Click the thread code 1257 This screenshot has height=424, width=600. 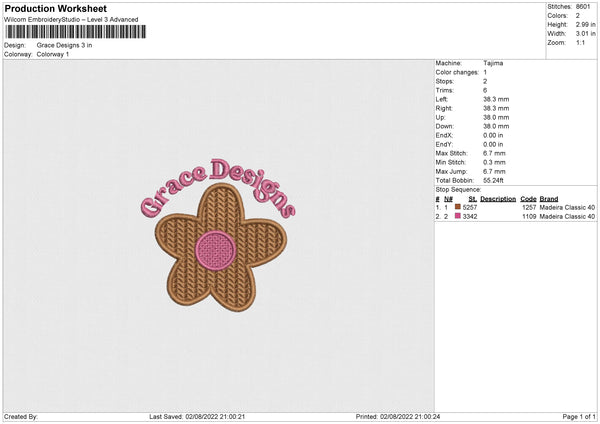click(x=529, y=207)
